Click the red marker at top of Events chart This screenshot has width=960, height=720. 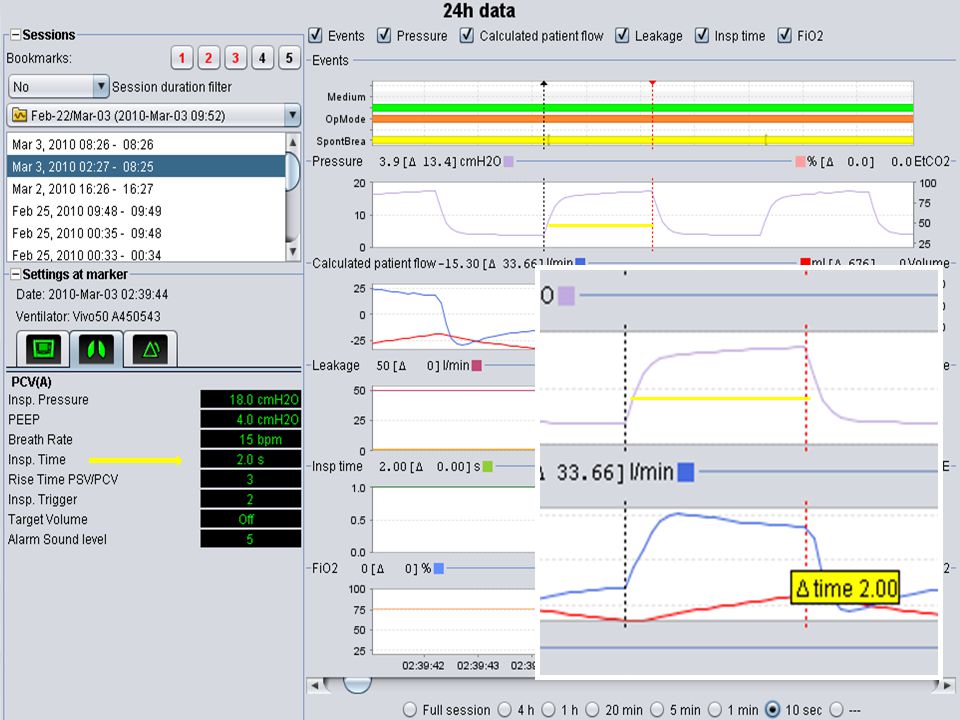click(x=653, y=83)
